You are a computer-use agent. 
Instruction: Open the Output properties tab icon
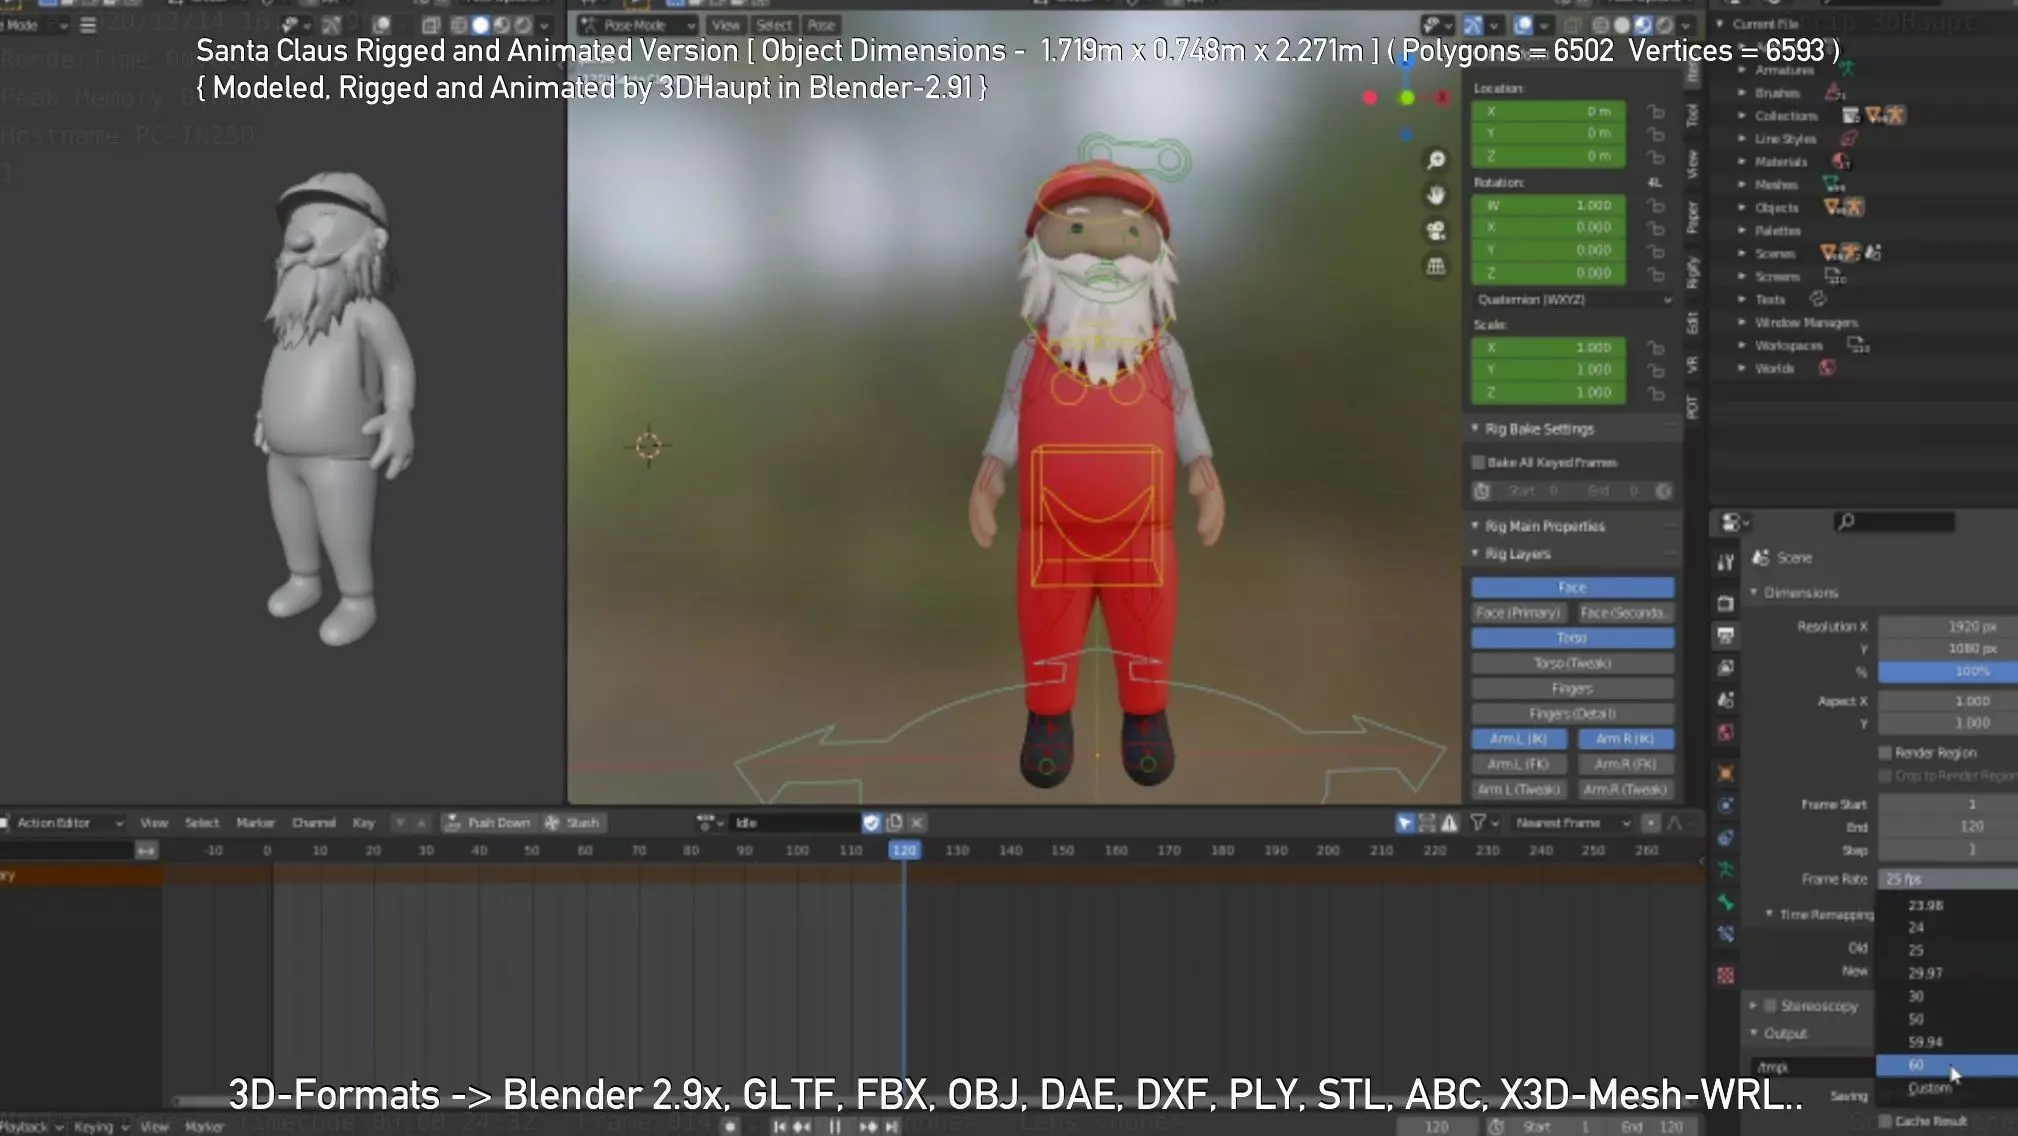coord(1726,635)
